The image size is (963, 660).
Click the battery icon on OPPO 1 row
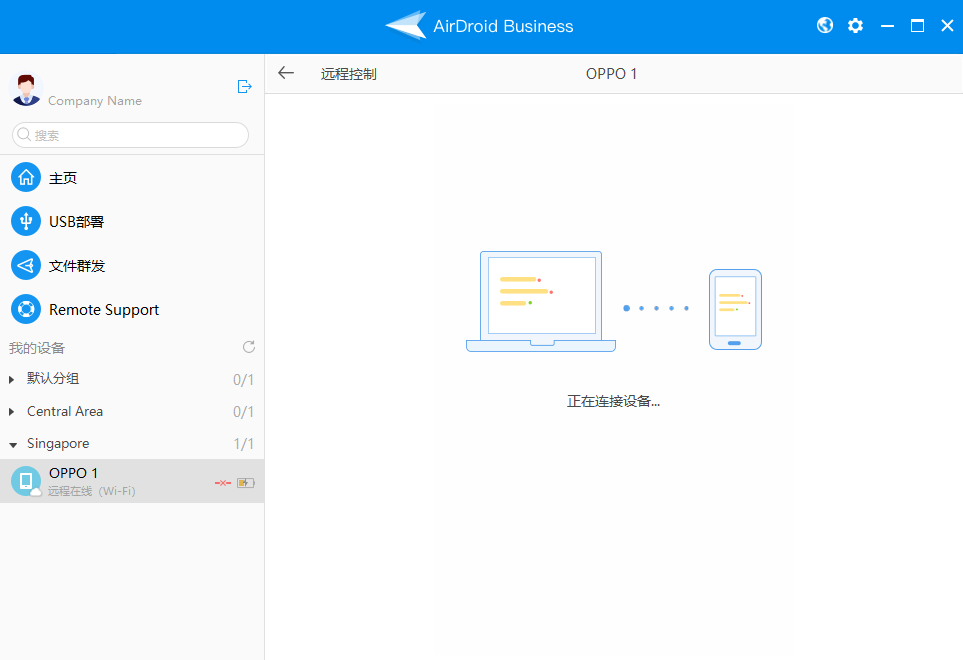pos(246,483)
